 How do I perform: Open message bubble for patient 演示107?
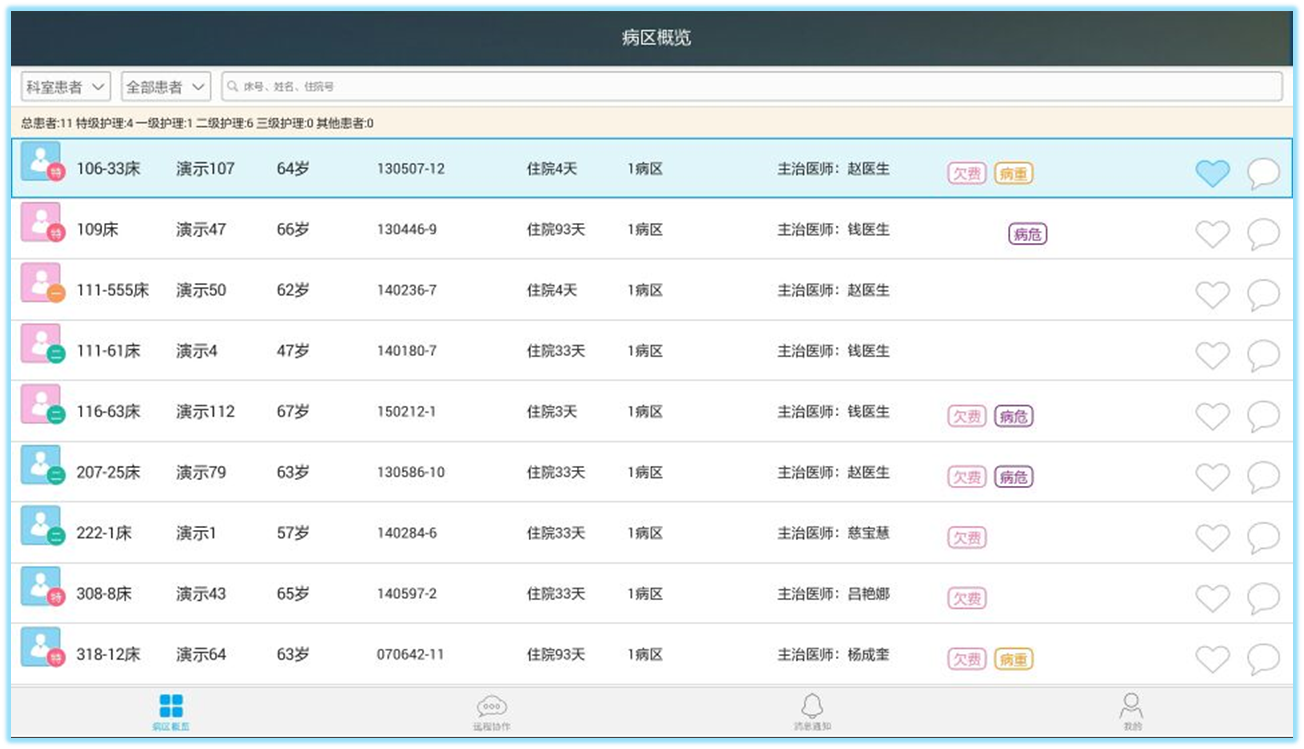point(1263,173)
